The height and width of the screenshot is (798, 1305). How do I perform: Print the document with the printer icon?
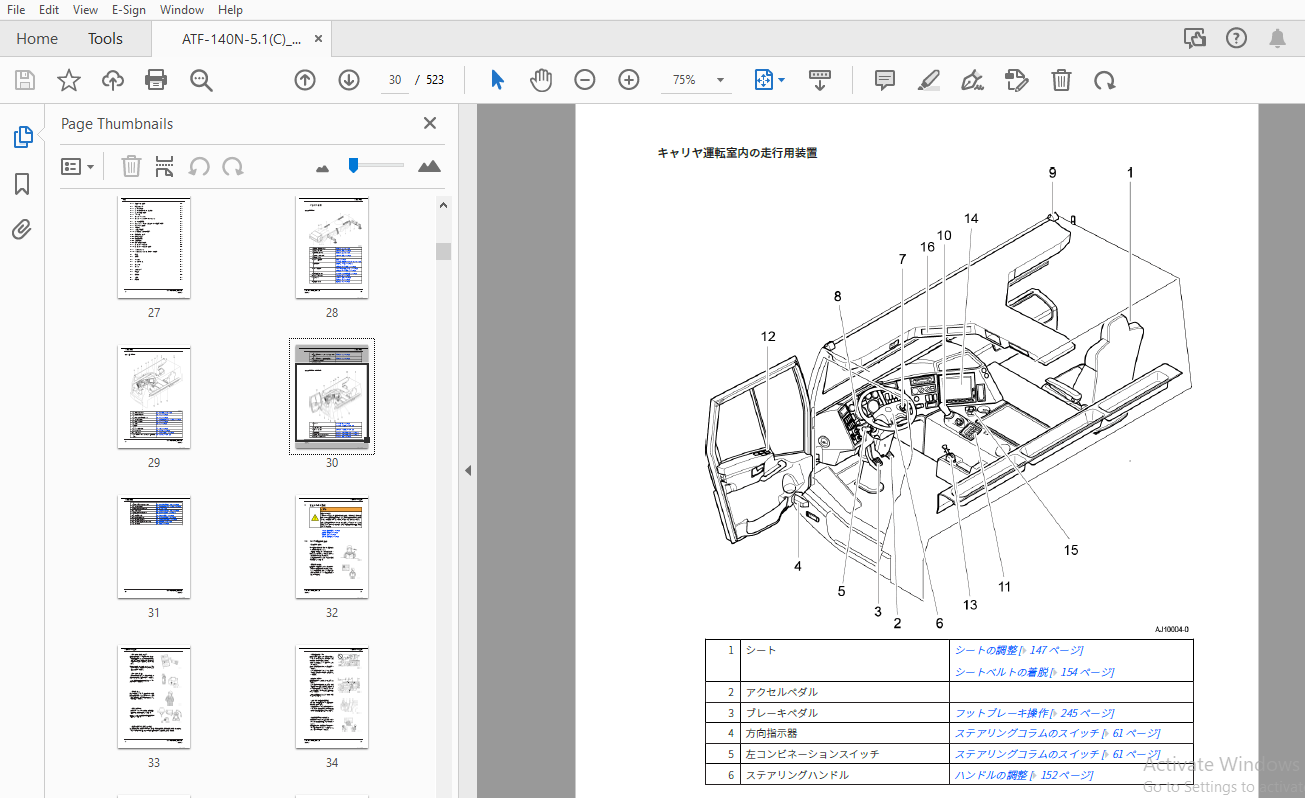[x=156, y=80]
